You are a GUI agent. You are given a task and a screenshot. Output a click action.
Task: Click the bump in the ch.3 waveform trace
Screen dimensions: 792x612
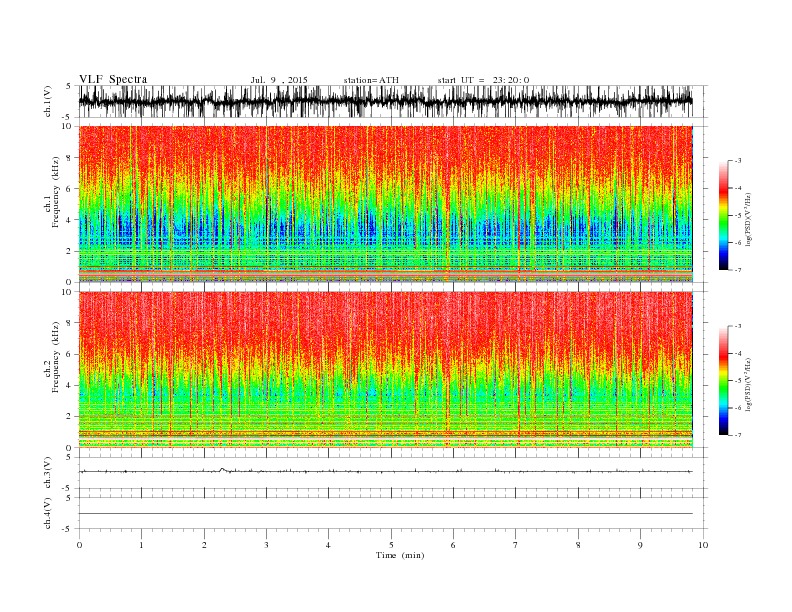pos(222,470)
